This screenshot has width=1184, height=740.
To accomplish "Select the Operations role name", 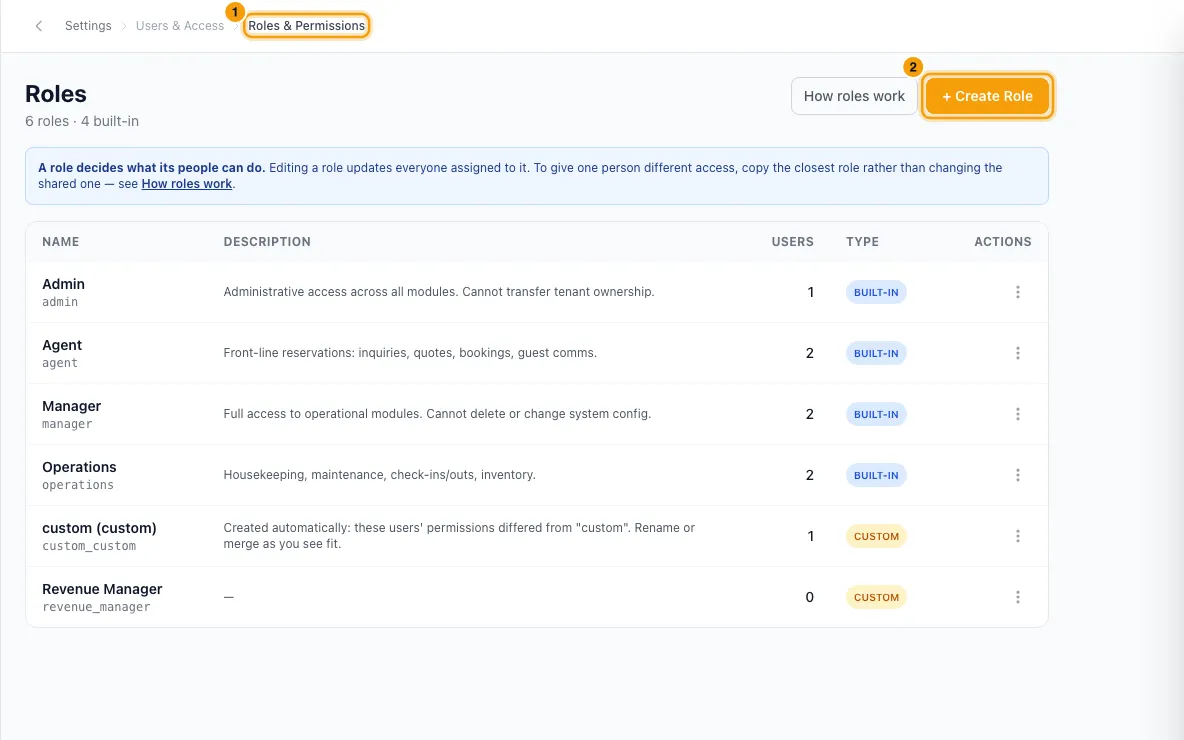I will point(79,467).
